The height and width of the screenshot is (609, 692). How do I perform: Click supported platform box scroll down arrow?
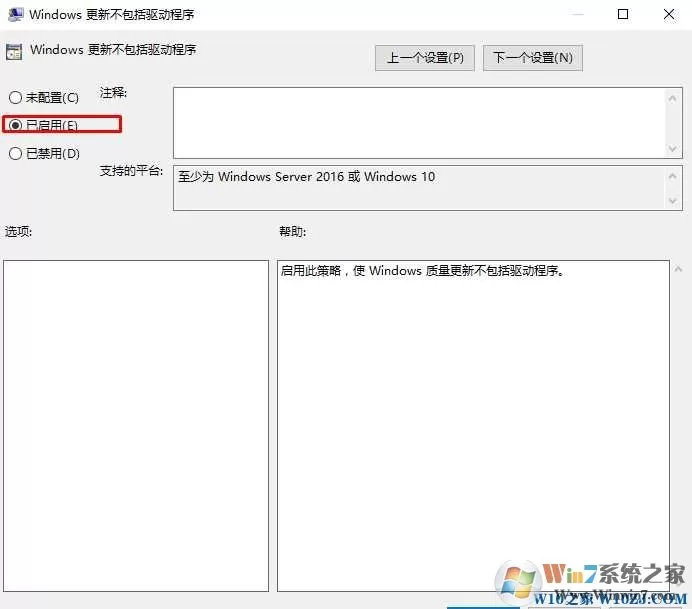[x=672, y=201]
